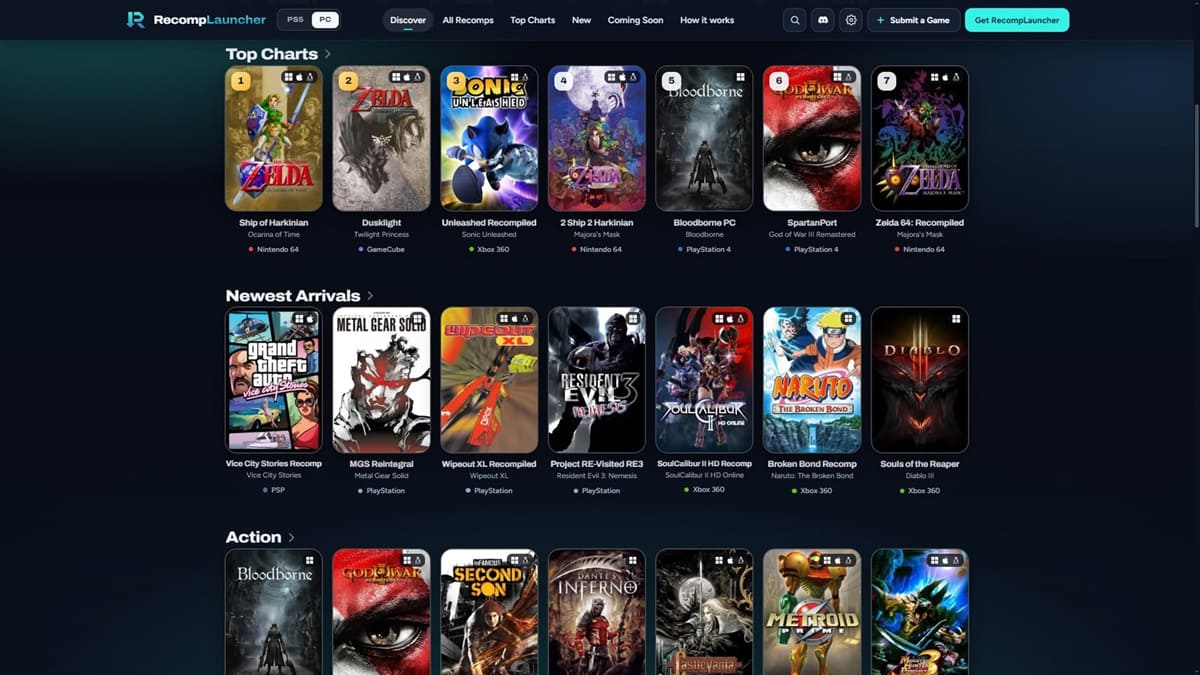Open the Vice City Stories Recomp cover
The height and width of the screenshot is (675, 1200).
274,380
